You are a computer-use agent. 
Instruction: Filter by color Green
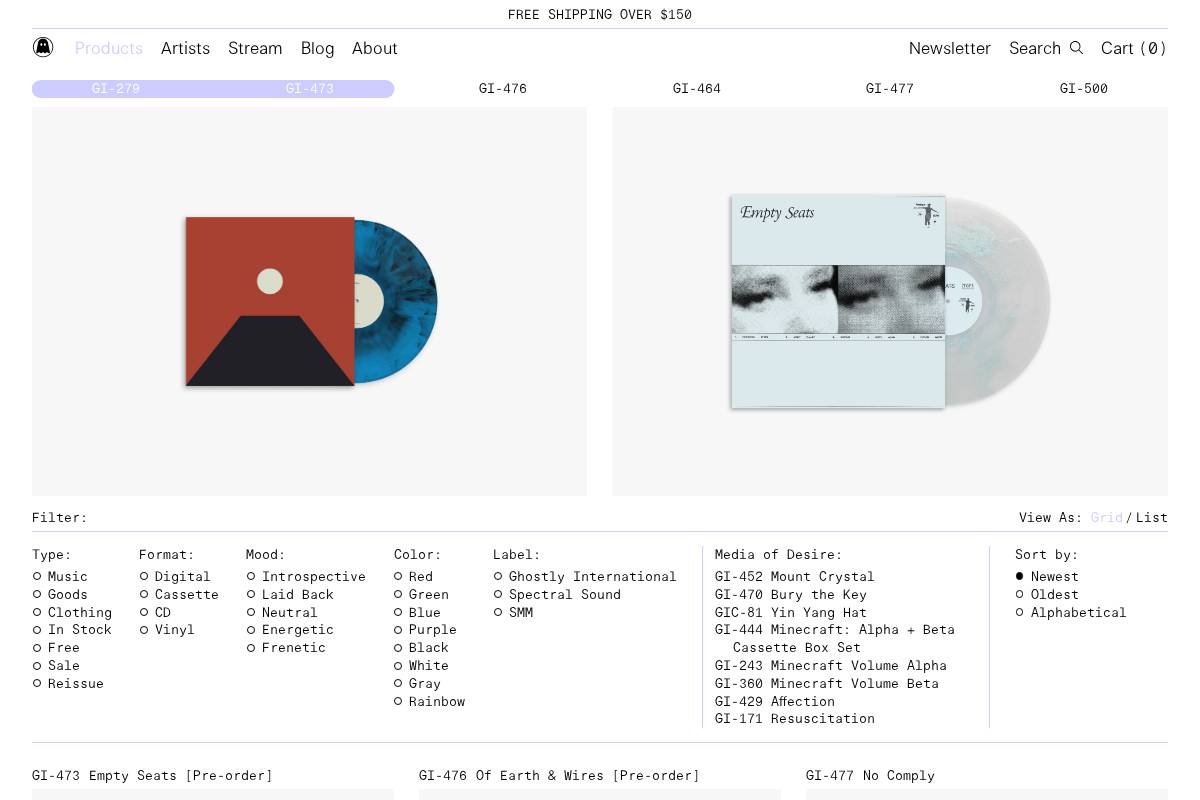coord(422,595)
